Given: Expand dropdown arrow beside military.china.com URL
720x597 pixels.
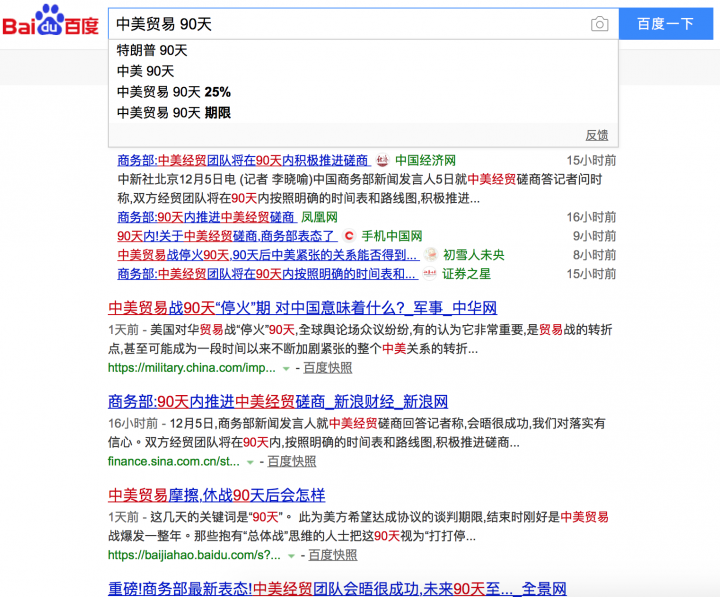Looking at the screenshot, I should [x=286, y=369].
